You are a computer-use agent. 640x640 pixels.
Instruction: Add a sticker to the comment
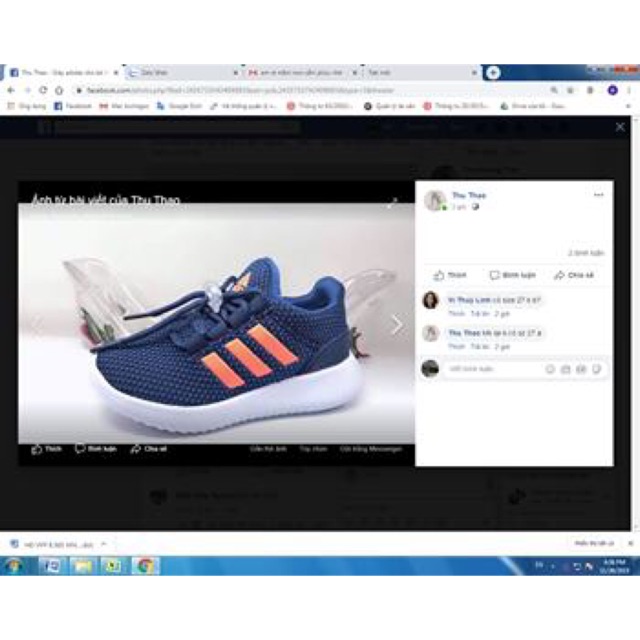click(595, 369)
